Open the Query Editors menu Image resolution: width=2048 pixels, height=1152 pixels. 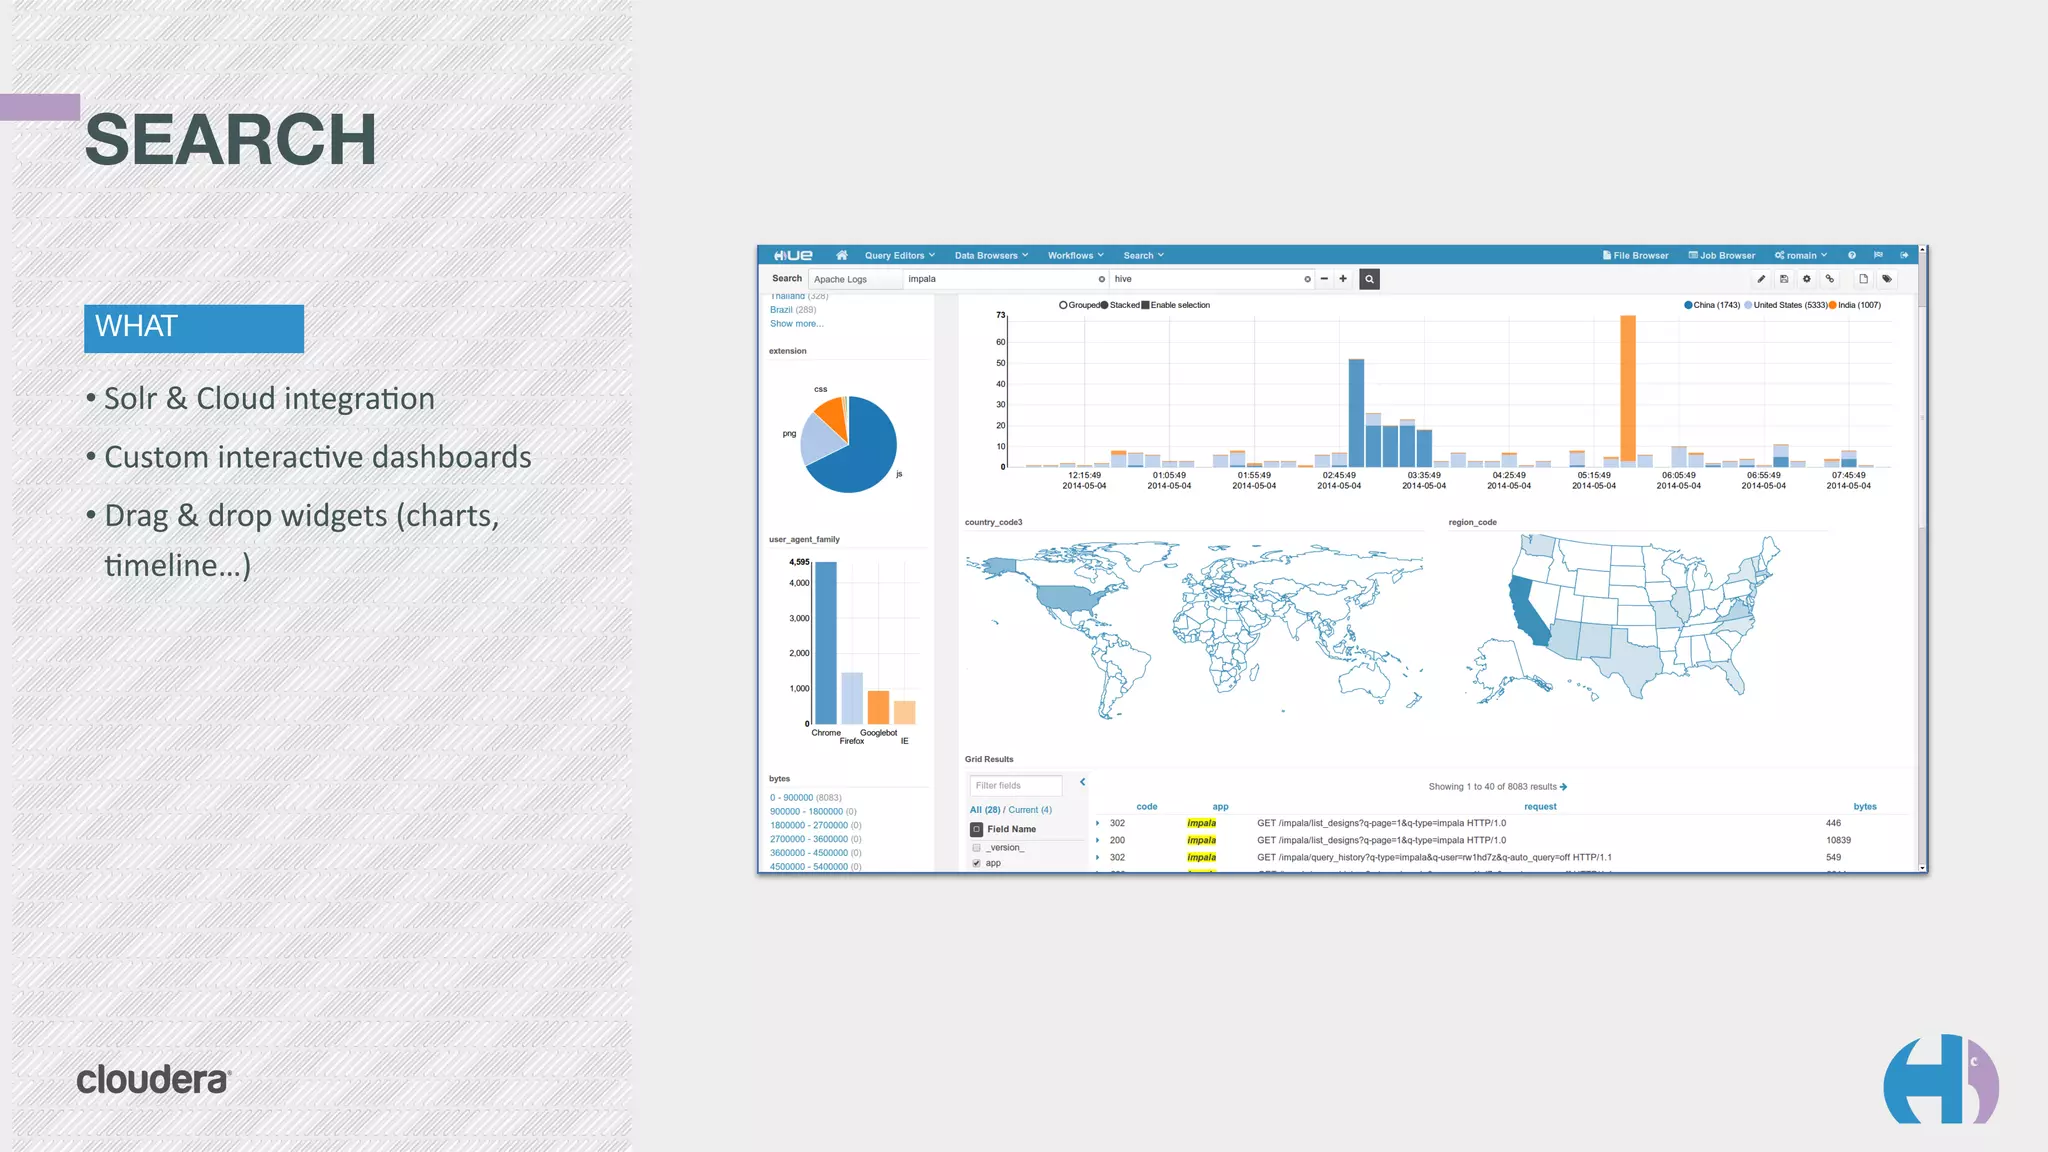pyautogui.click(x=899, y=255)
